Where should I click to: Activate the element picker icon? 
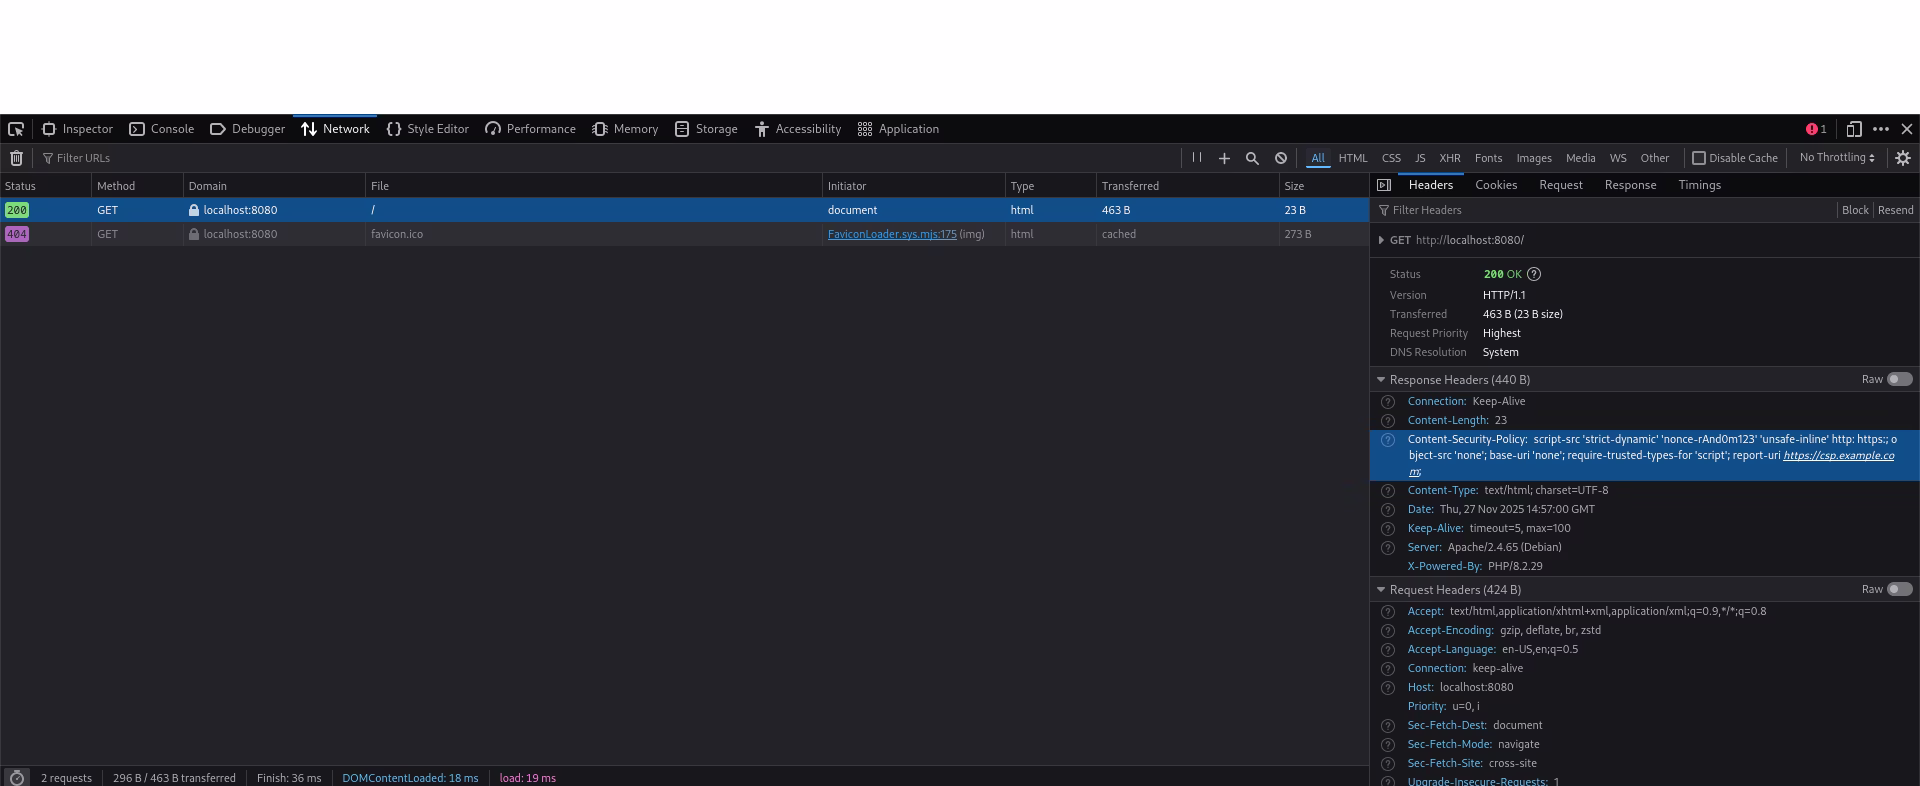point(16,129)
